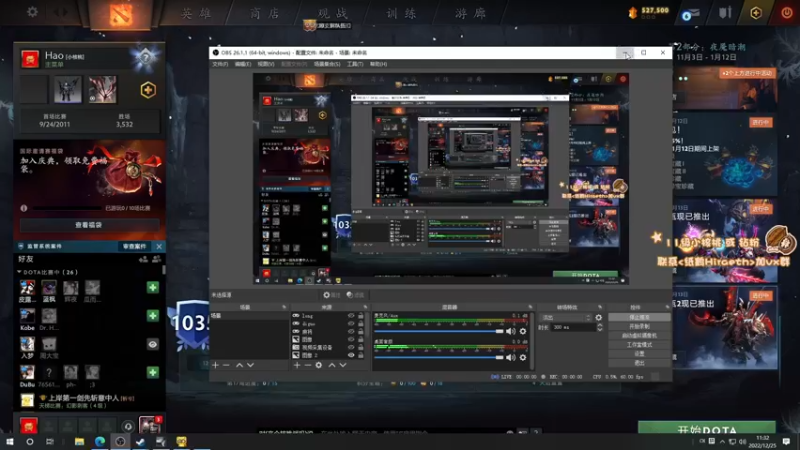800x450 pixels.
Task: Remove scene with the minus icon
Action: pyautogui.click(x=226, y=365)
